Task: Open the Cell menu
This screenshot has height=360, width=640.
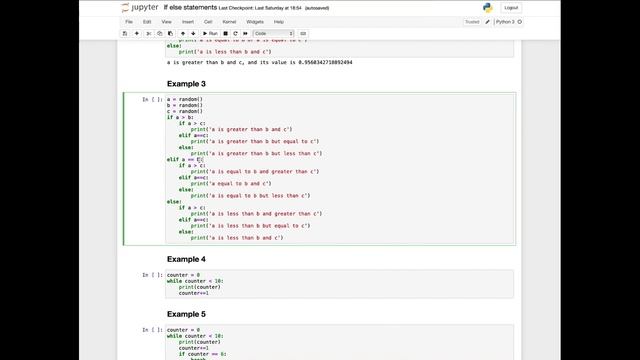Action: 208,22
